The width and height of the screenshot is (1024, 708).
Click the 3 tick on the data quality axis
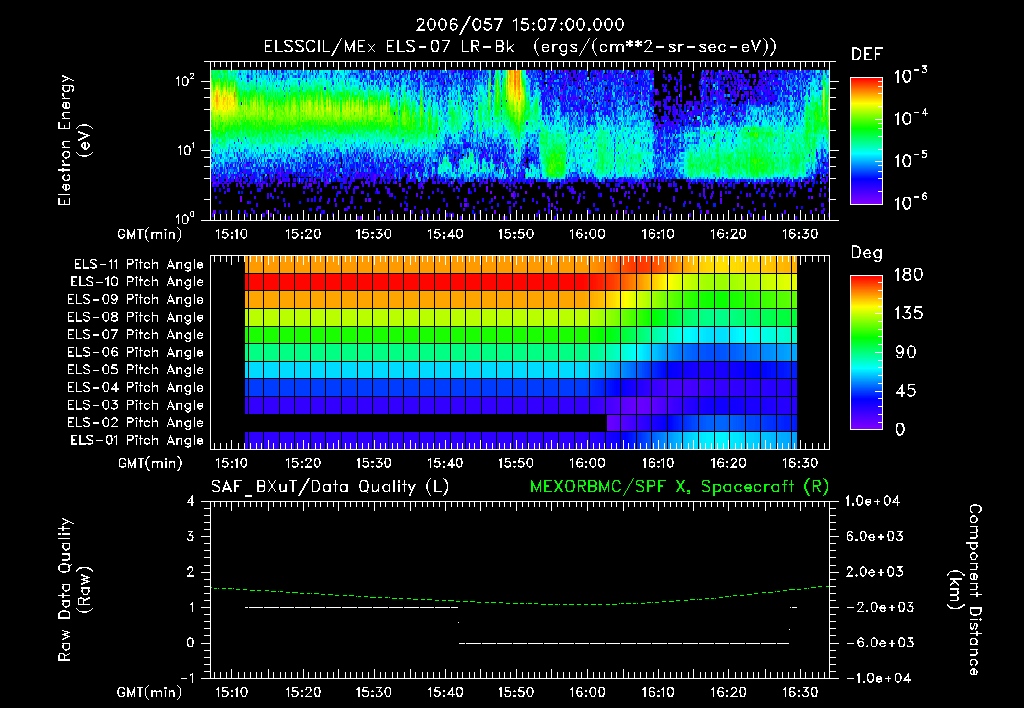coord(191,537)
